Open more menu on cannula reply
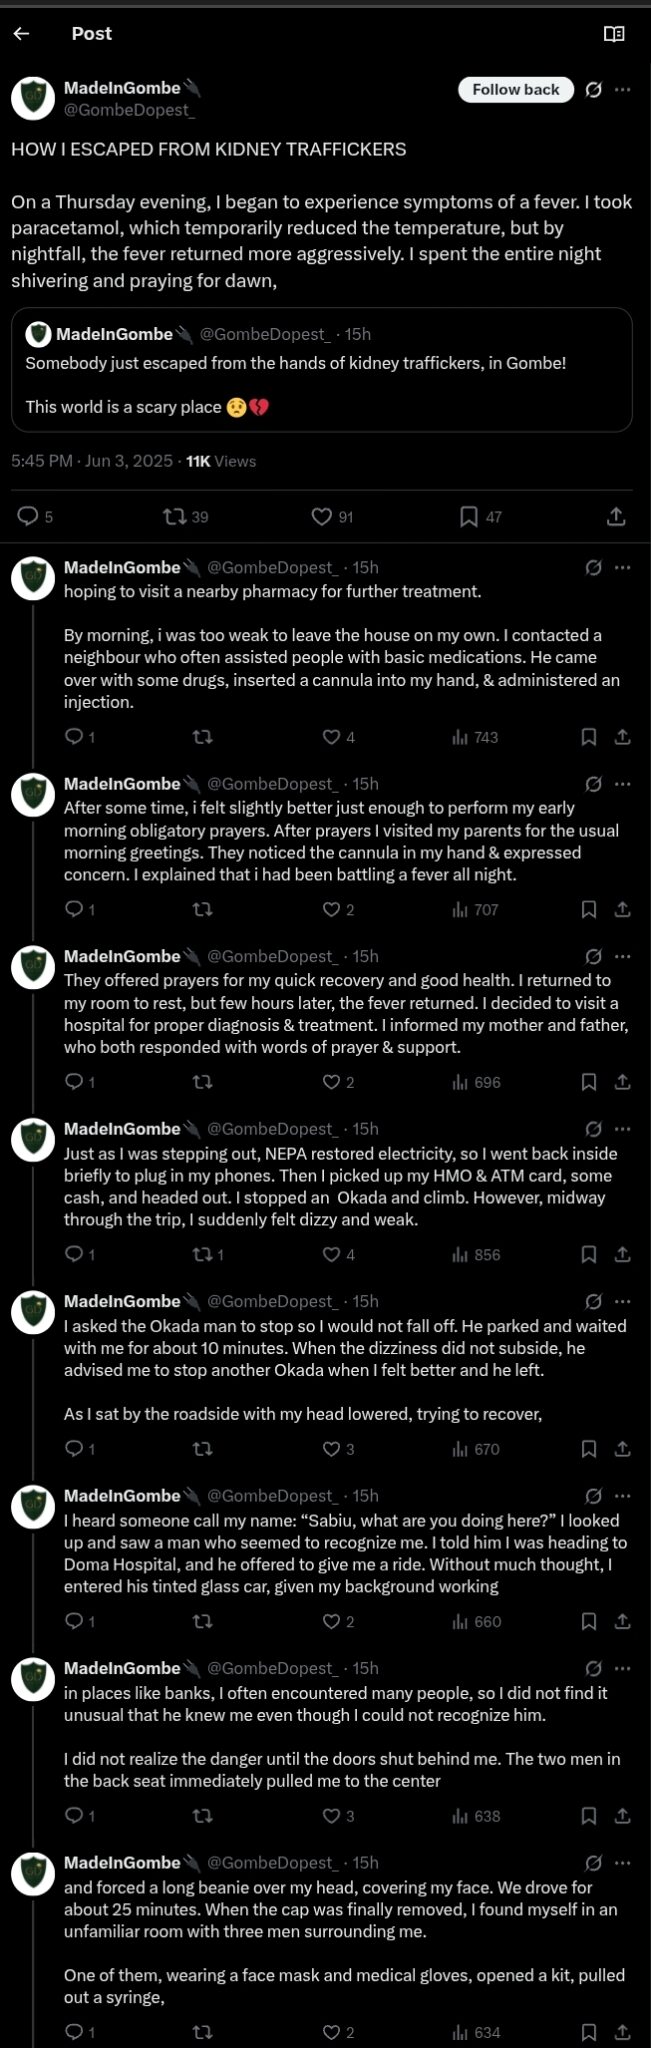The width and height of the screenshot is (651, 2048). click(x=622, y=568)
